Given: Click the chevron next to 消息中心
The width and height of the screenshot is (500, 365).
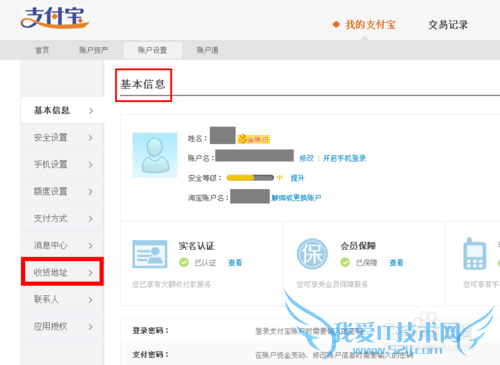Looking at the screenshot, I should (91, 246).
